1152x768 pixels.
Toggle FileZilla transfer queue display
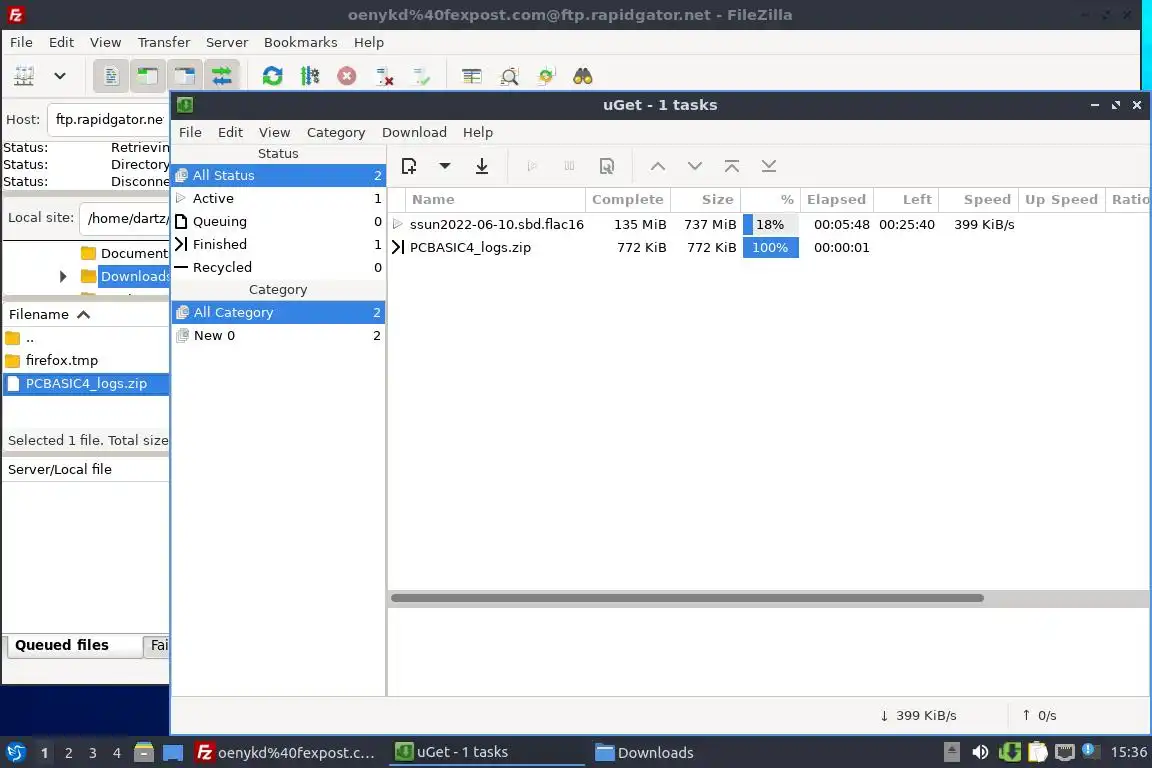tap(222, 76)
